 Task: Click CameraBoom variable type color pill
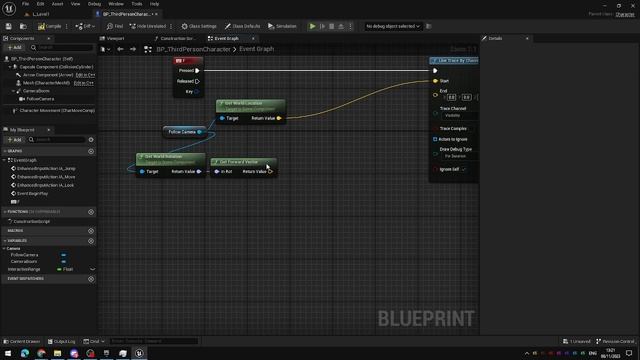point(64,262)
